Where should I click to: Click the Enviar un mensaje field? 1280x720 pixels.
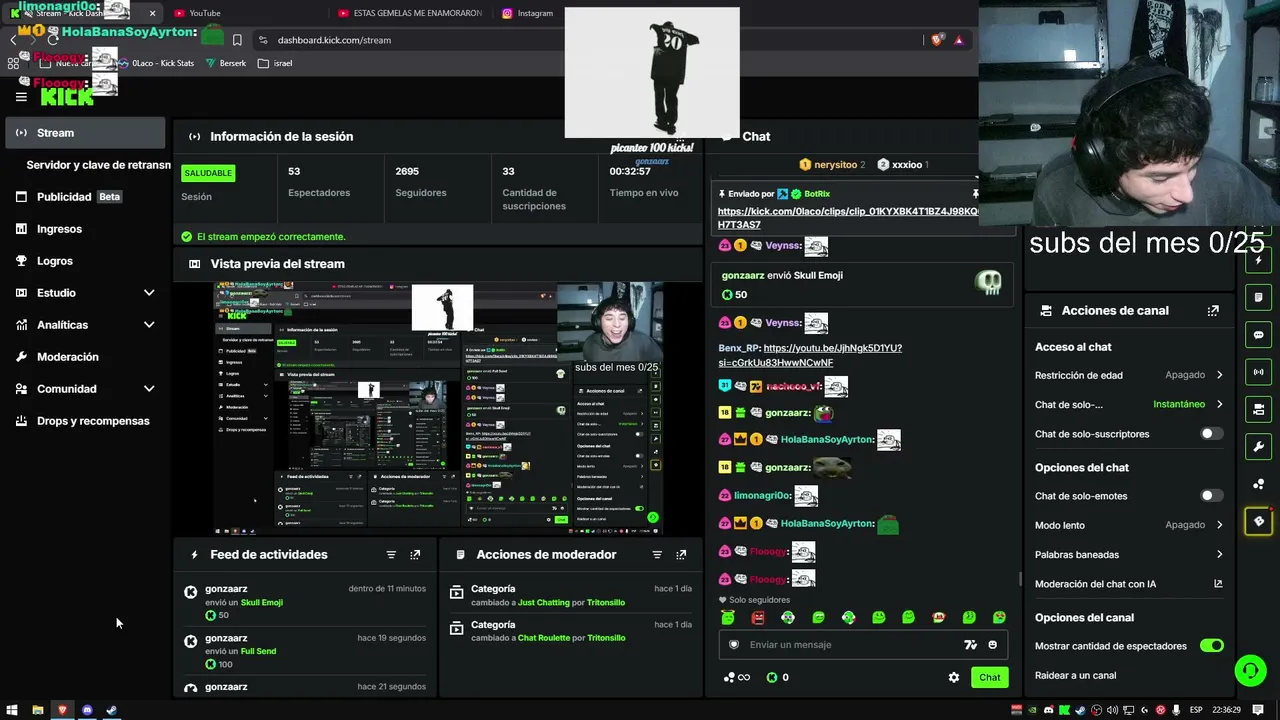pyautogui.click(x=850, y=645)
